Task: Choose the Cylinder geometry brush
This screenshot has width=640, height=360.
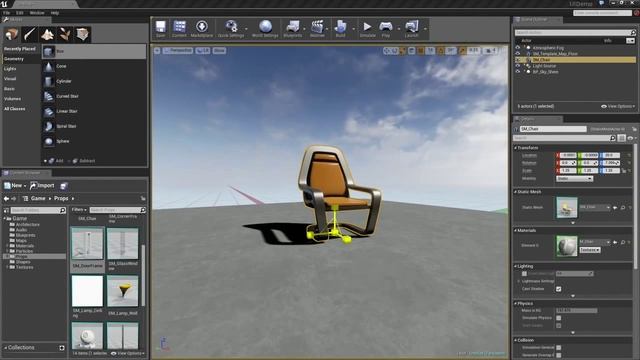Action: (x=94, y=81)
